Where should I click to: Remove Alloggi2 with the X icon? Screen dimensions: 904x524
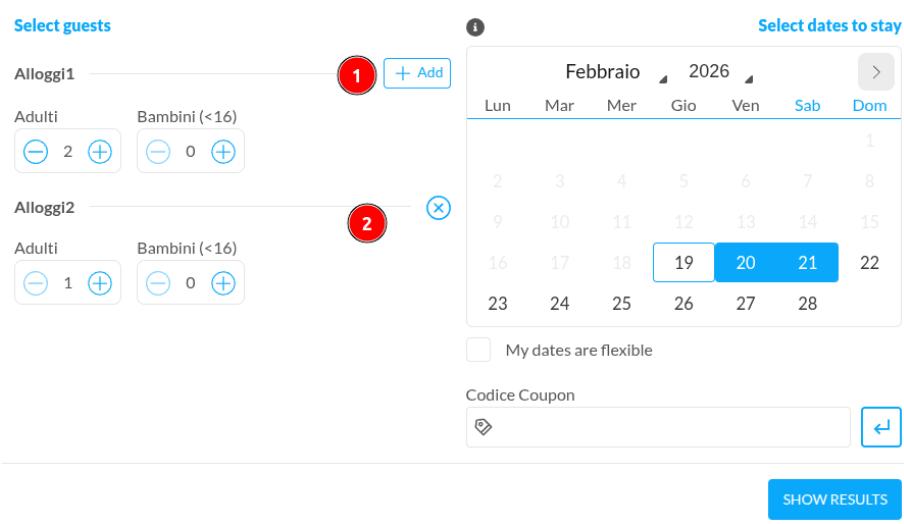438,207
